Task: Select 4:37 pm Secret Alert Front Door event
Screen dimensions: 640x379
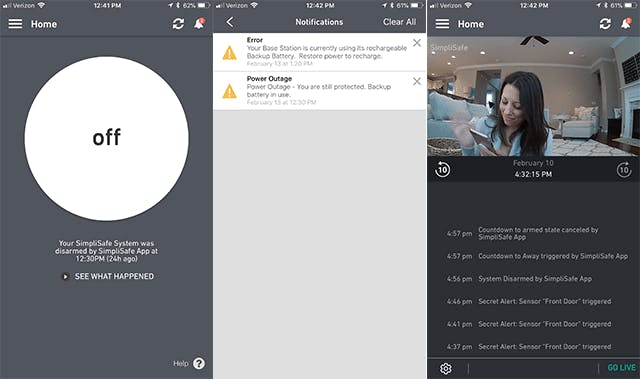Action: coord(529,347)
